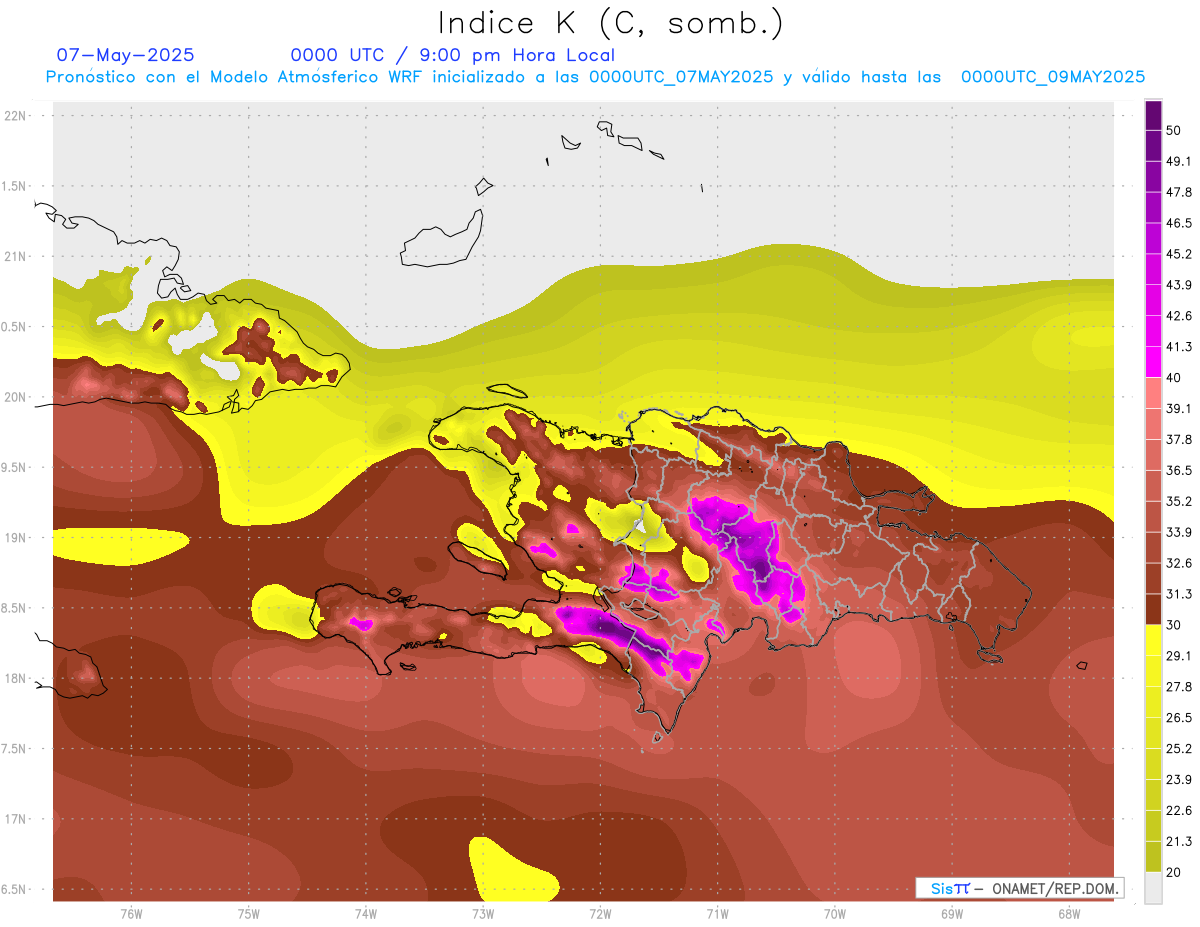Click the colorbar value "35.2"
Image resolution: width=1200 pixels, height=927 pixels.
(x=1179, y=501)
